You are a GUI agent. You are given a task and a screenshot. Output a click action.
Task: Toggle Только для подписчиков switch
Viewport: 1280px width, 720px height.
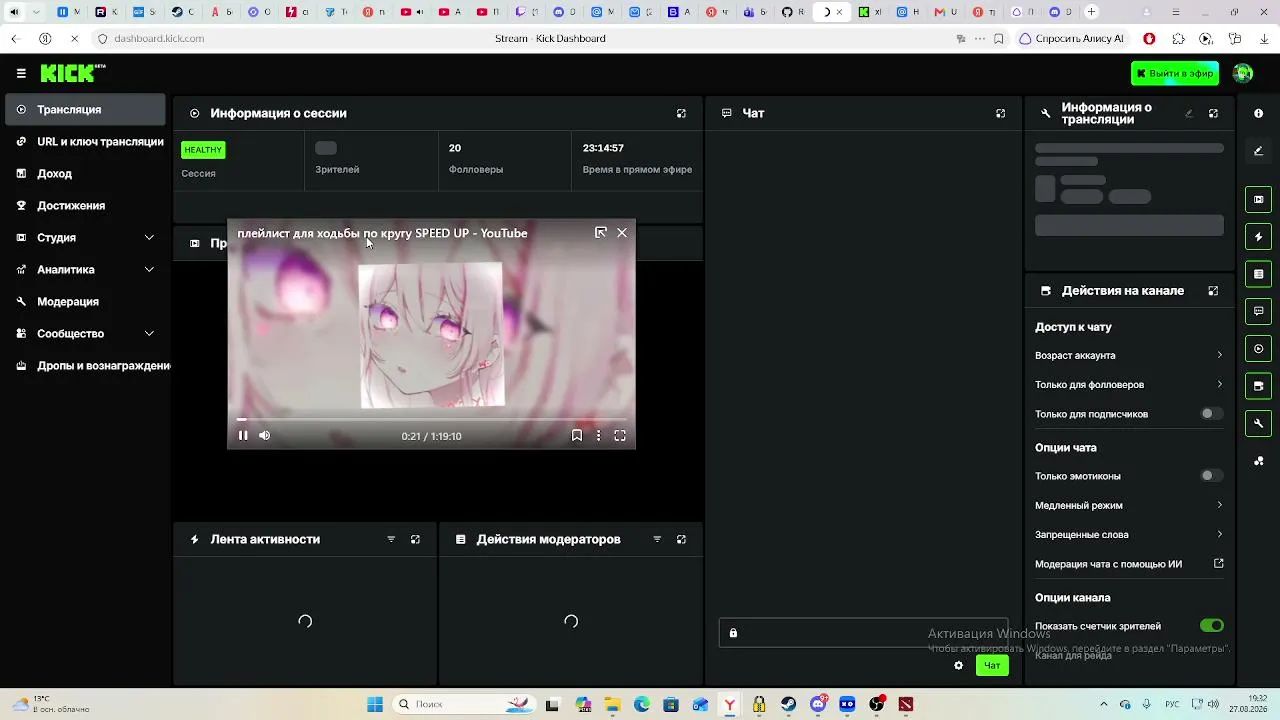point(1211,414)
